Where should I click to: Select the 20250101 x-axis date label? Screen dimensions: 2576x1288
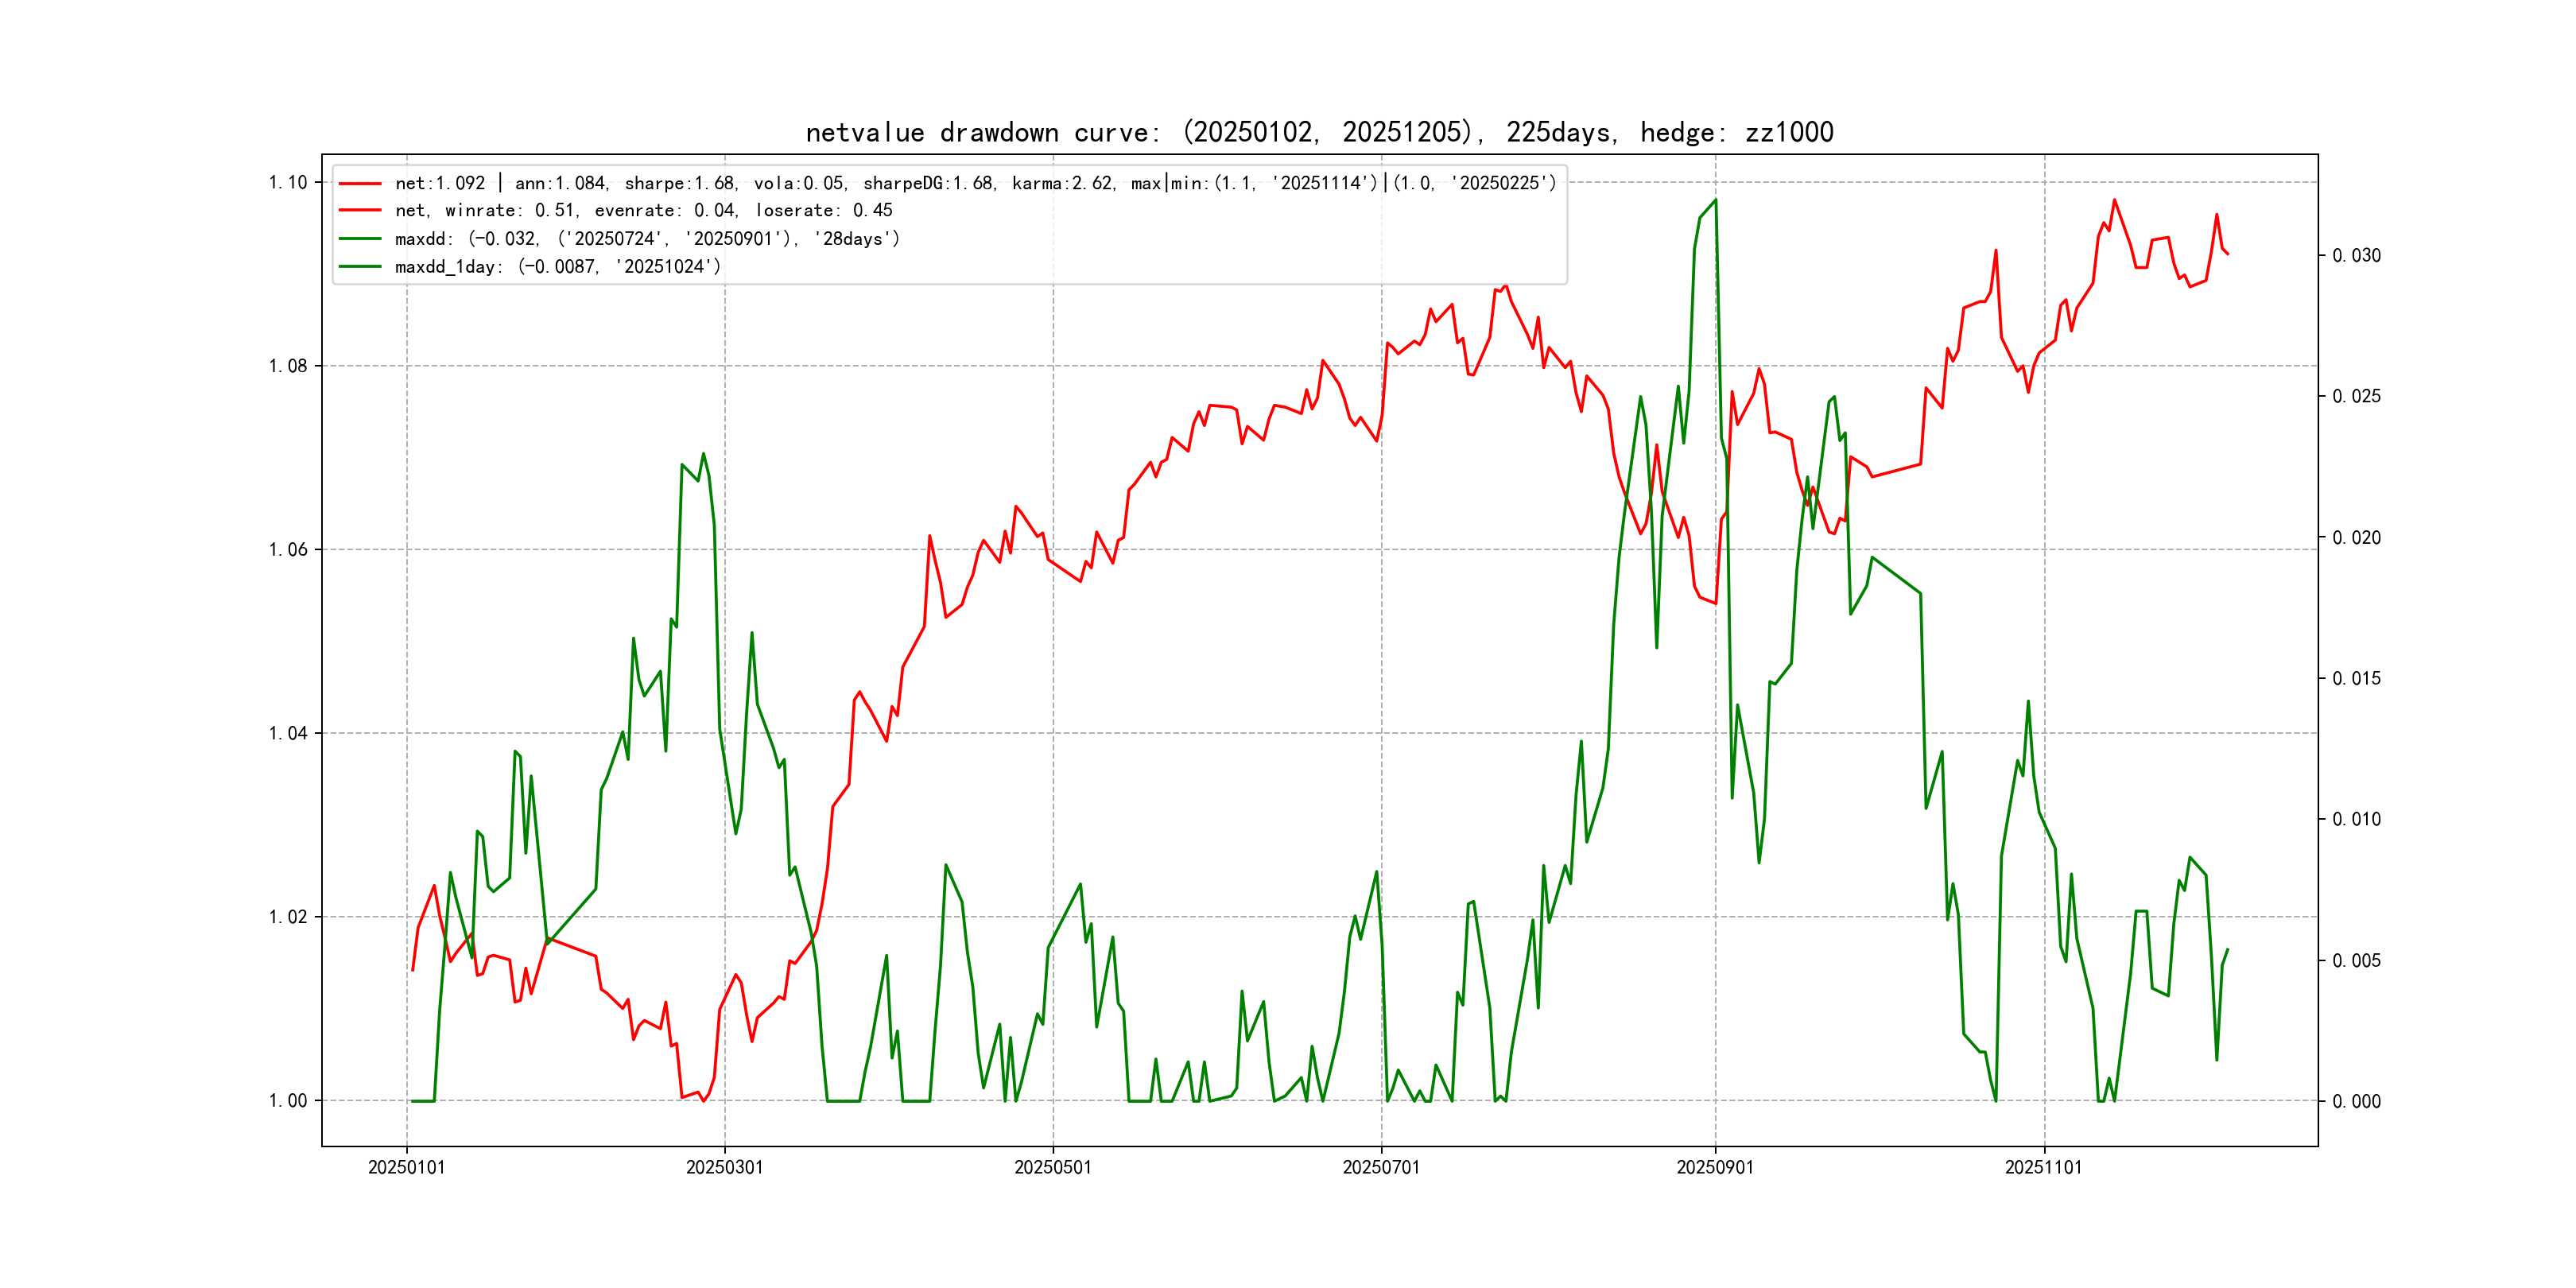(406, 1167)
